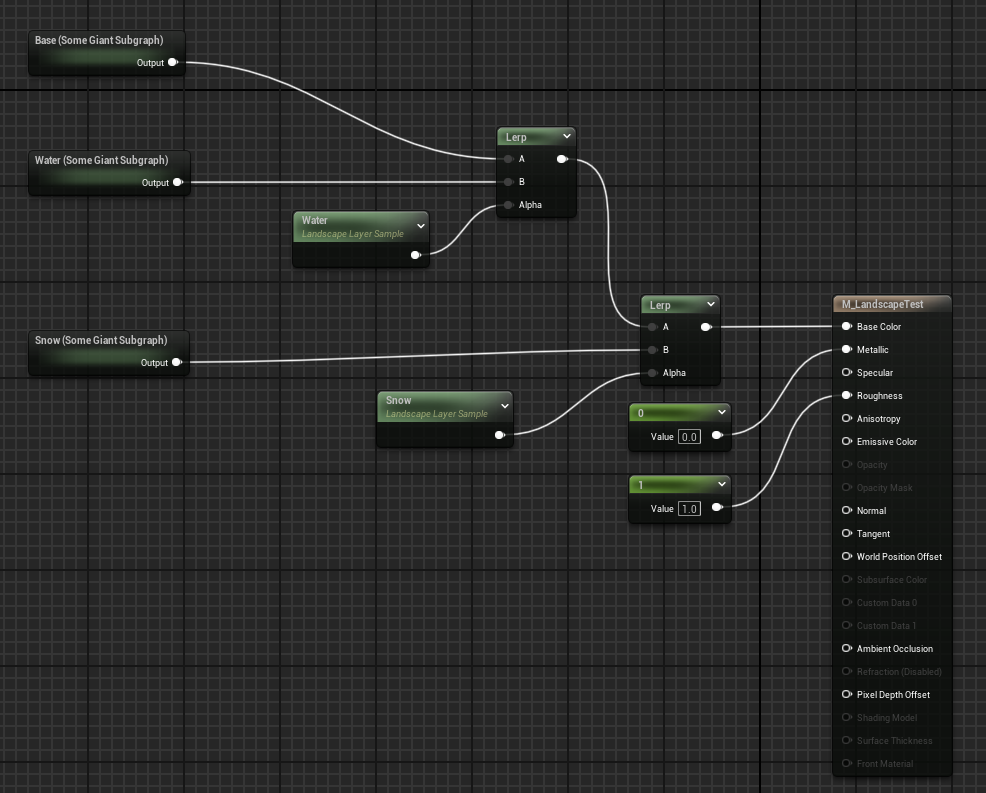Expand the Snow Landscape Layer Sample chevron

pyautogui.click(x=504, y=406)
